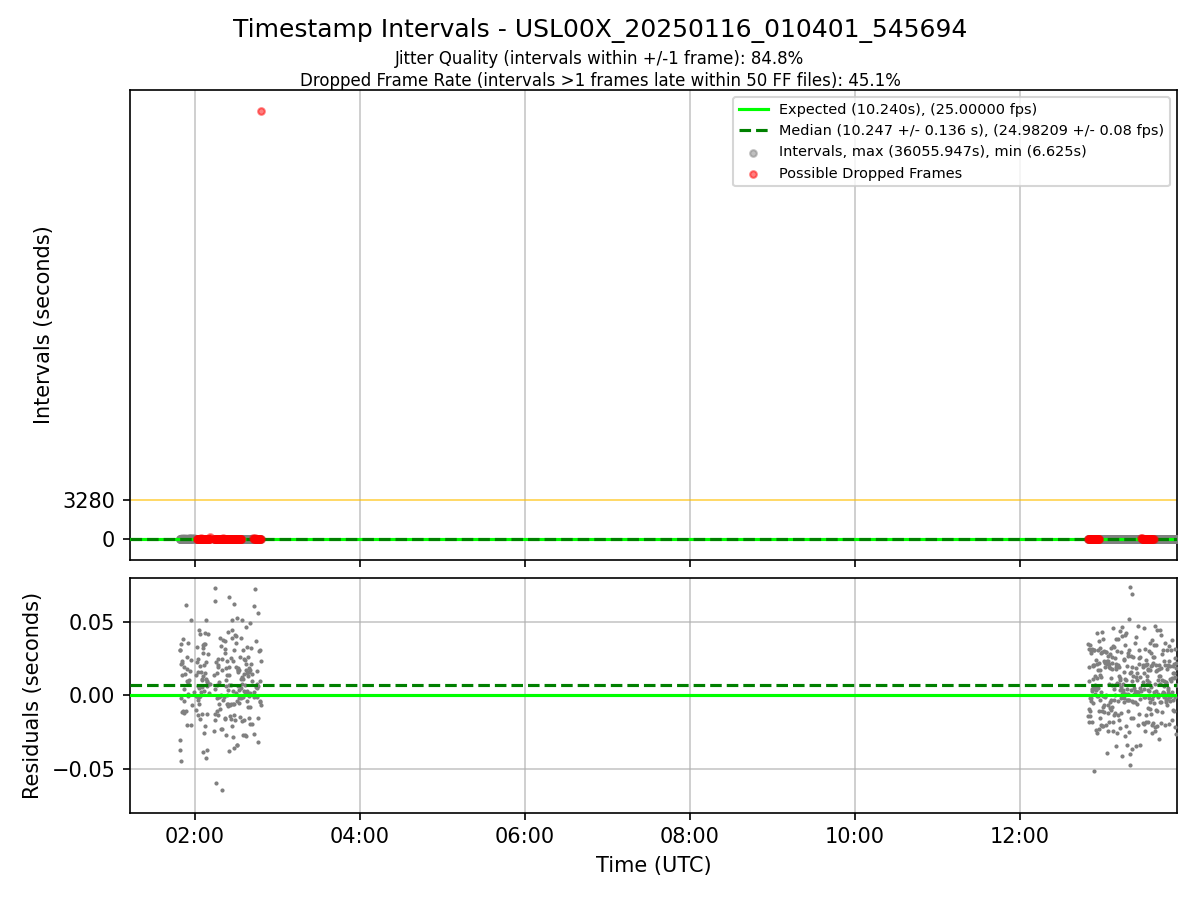The height and width of the screenshot is (900, 1200).
Task: Click the −0.05 residuals tick label
Action: [83, 769]
